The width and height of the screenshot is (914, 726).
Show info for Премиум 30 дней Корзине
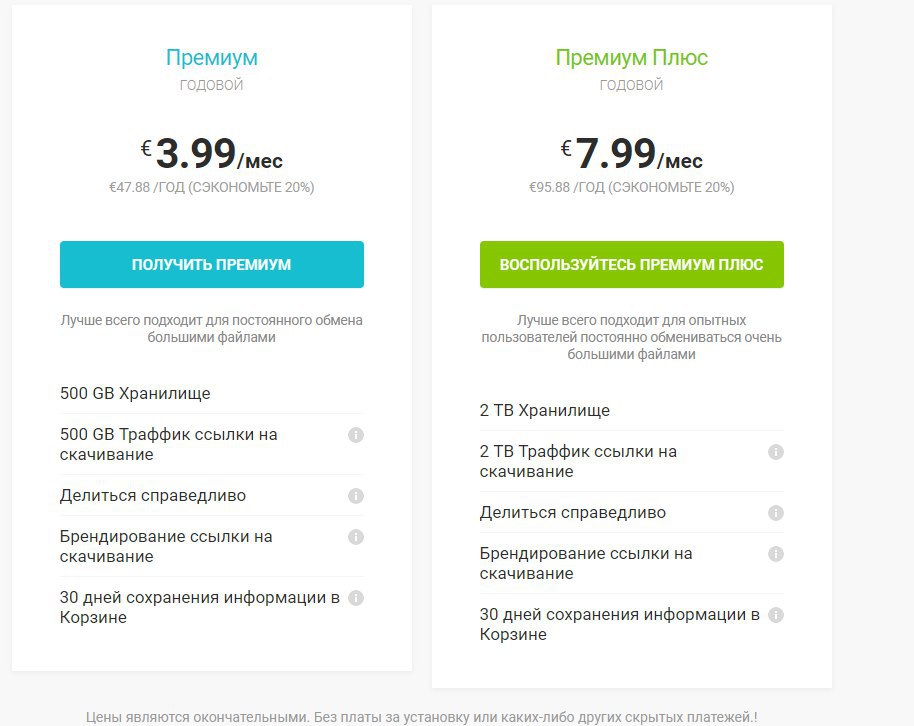[356, 598]
